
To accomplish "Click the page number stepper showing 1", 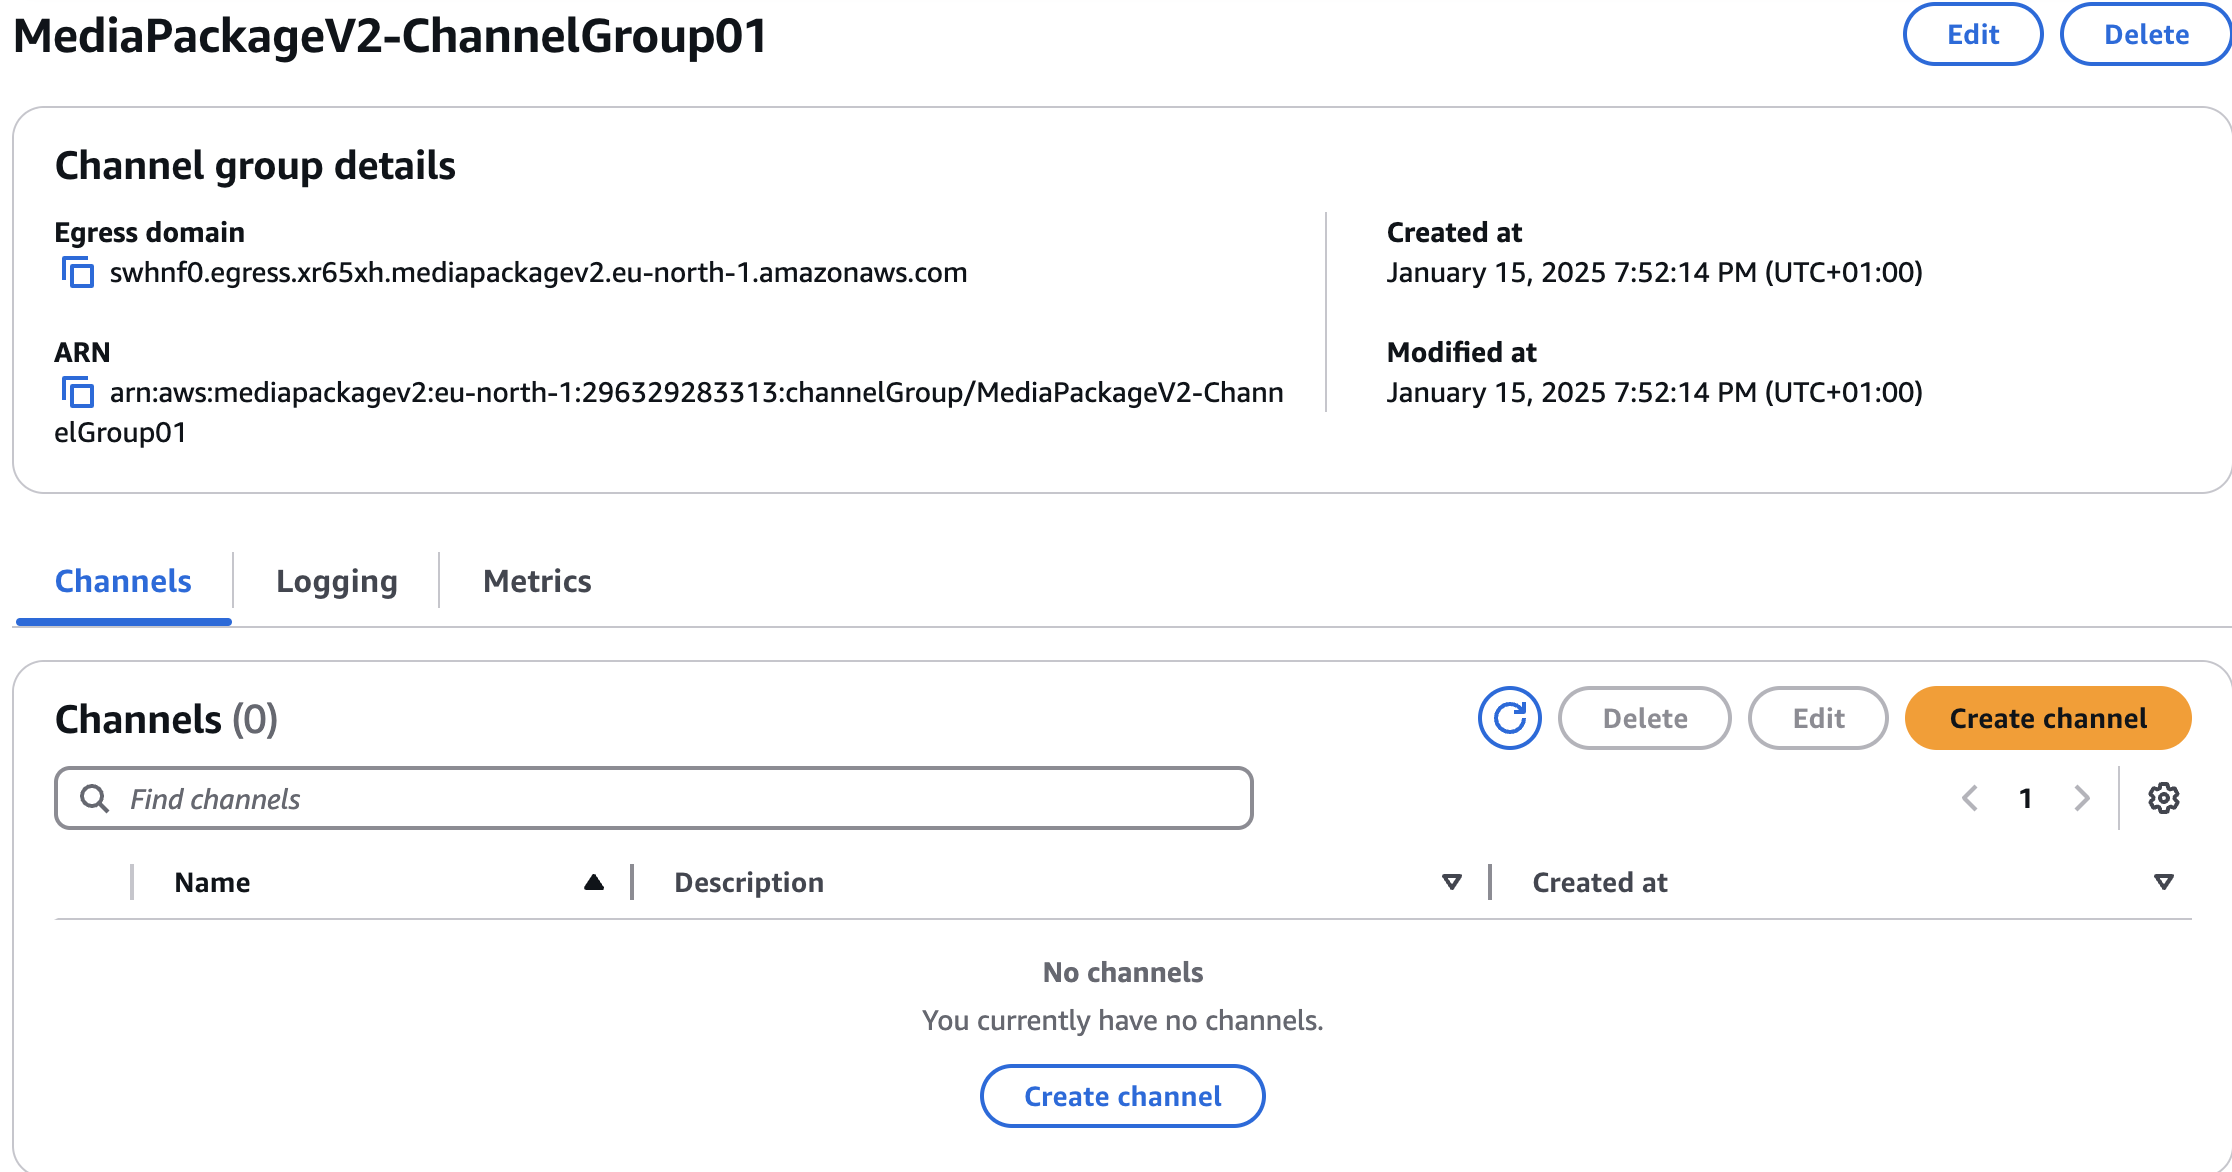I will pyautogui.click(x=2025, y=800).
